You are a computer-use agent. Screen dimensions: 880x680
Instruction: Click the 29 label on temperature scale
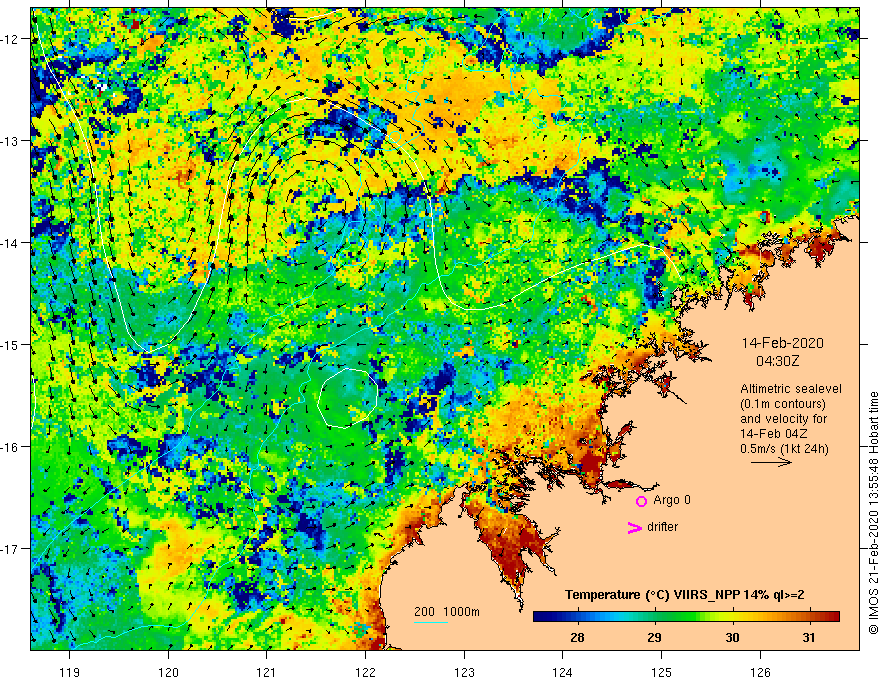click(654, 637)
